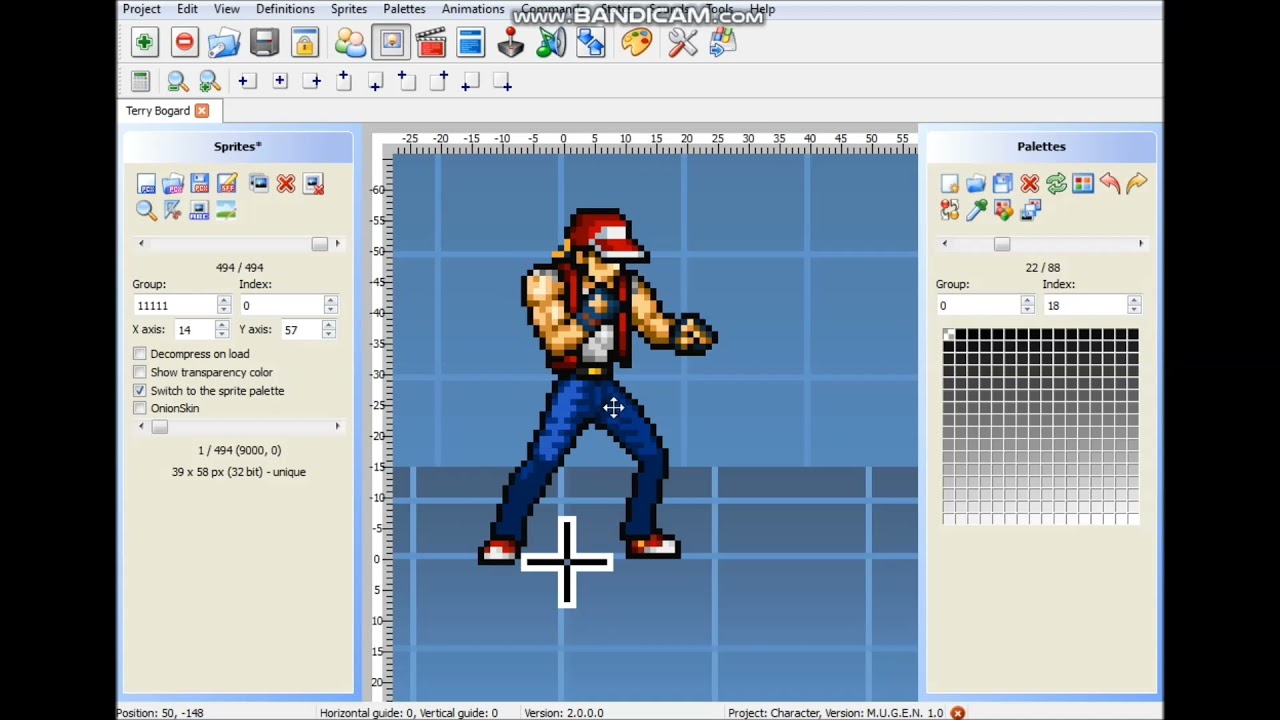Open a palette with the Palettes folder icon

(x=976, y=184)
